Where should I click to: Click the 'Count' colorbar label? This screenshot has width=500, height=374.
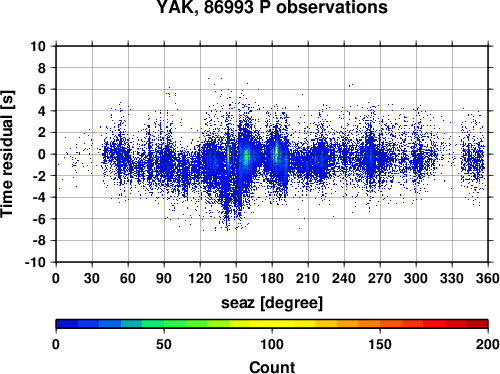tap(272, 367)
